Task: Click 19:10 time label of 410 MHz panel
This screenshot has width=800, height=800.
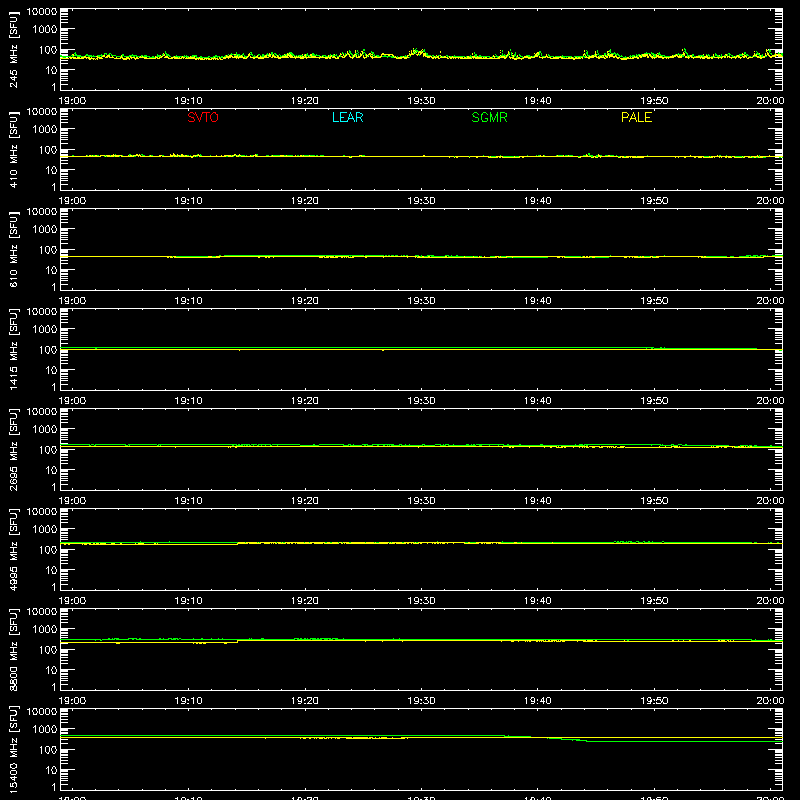Action: click(x=189, y=201)
